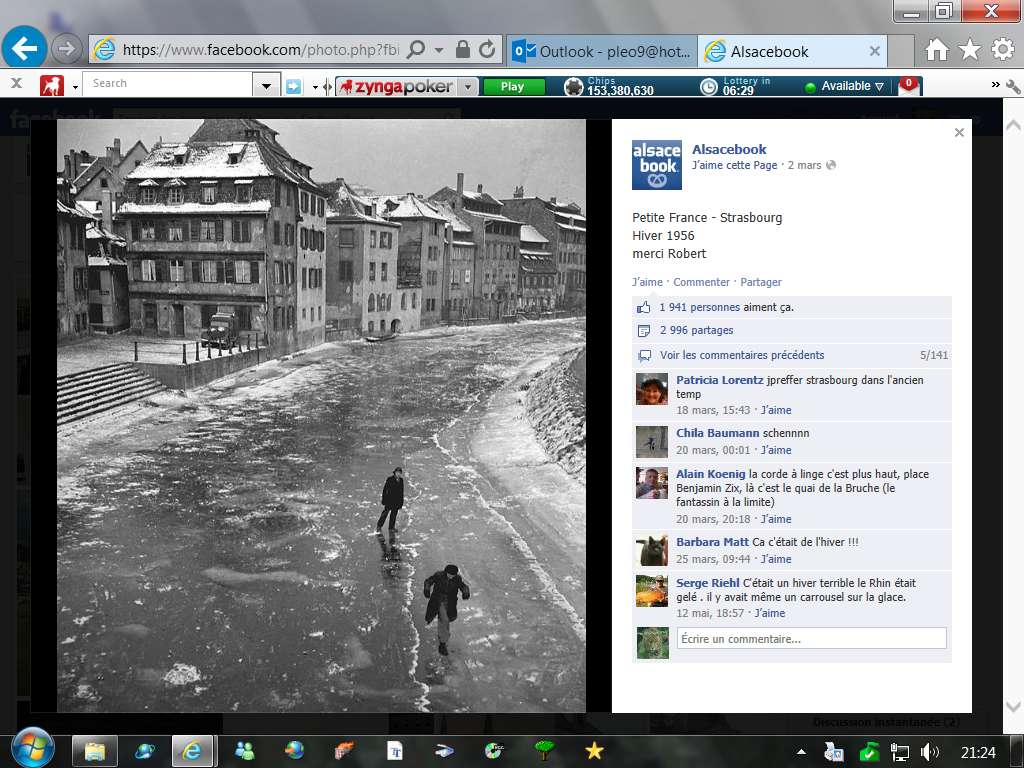The height and width of the screenshot is (768, 1024).
Task: Open the browser Tools gear icon
Action: click(x=1002, y=50)
